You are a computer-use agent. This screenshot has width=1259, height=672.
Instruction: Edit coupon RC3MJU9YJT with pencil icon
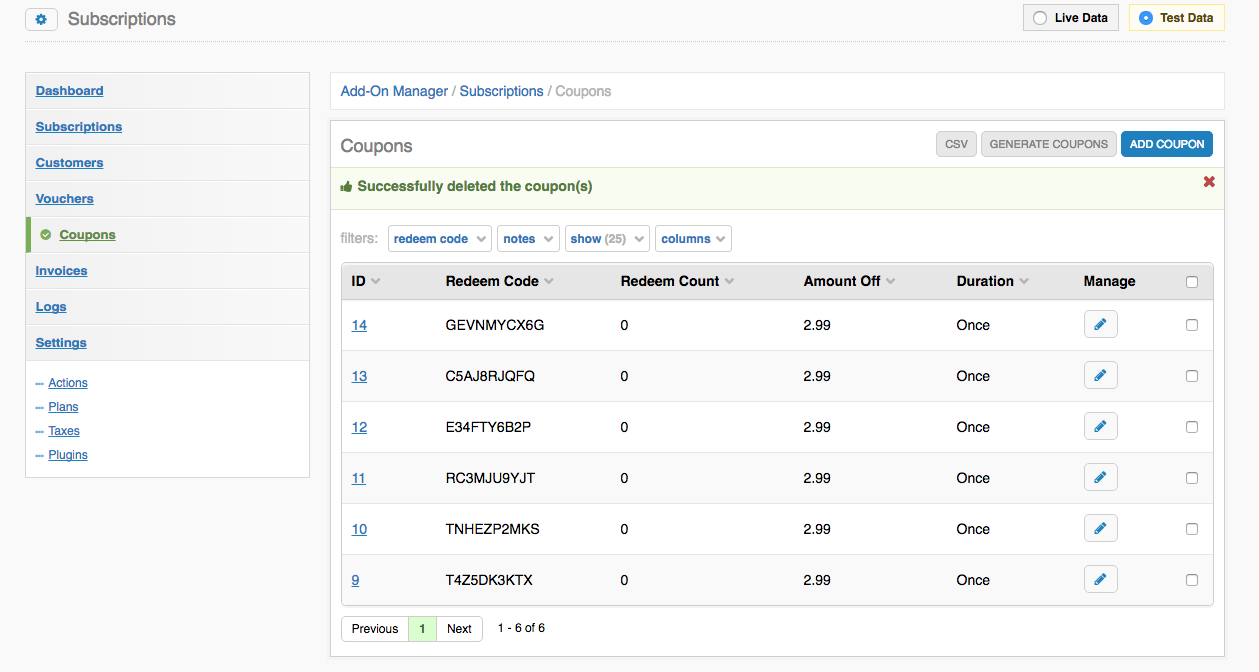pyautogui.click(x=1100, y=477)
